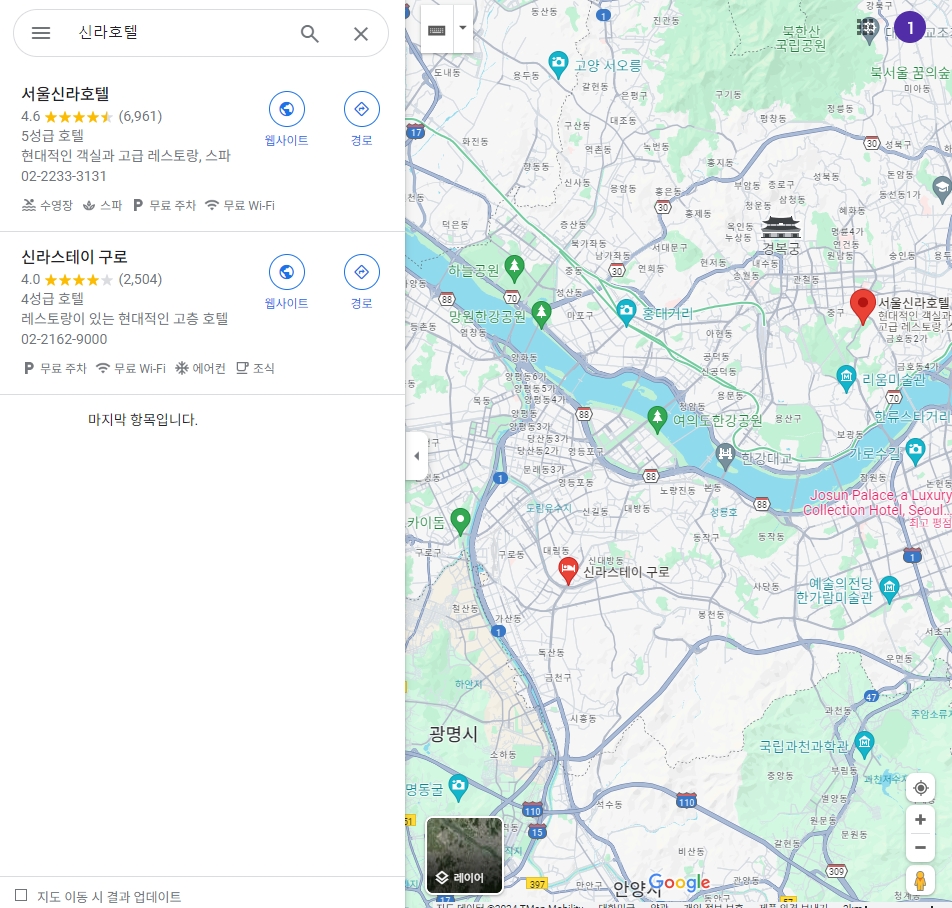Click the 신라스테이 구로 map label

coord(626,572)
